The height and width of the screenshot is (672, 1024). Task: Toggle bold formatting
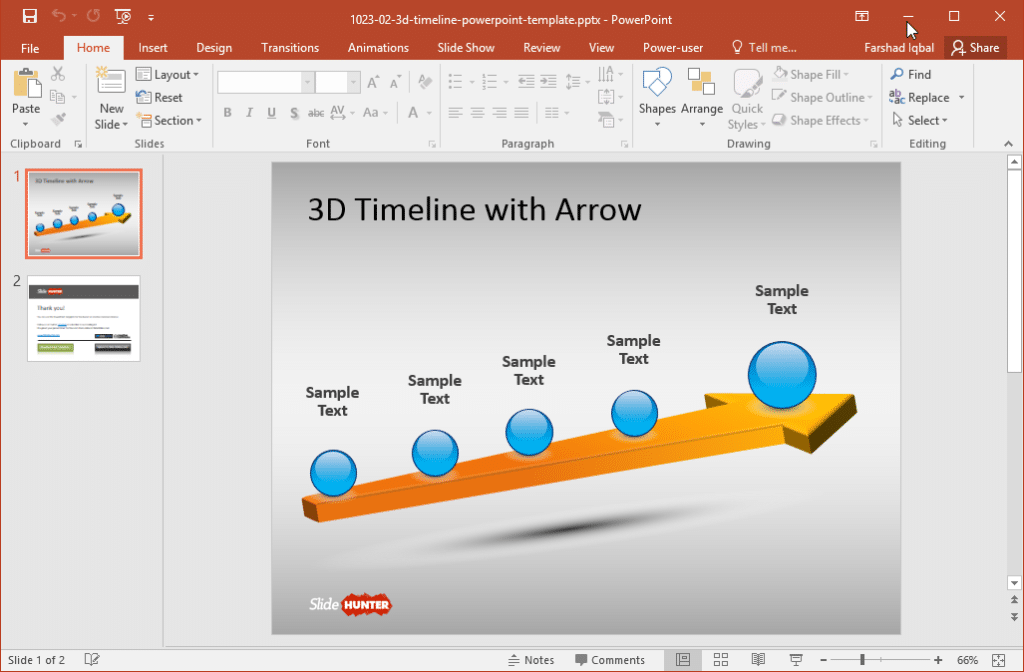[x=227, y=113]
